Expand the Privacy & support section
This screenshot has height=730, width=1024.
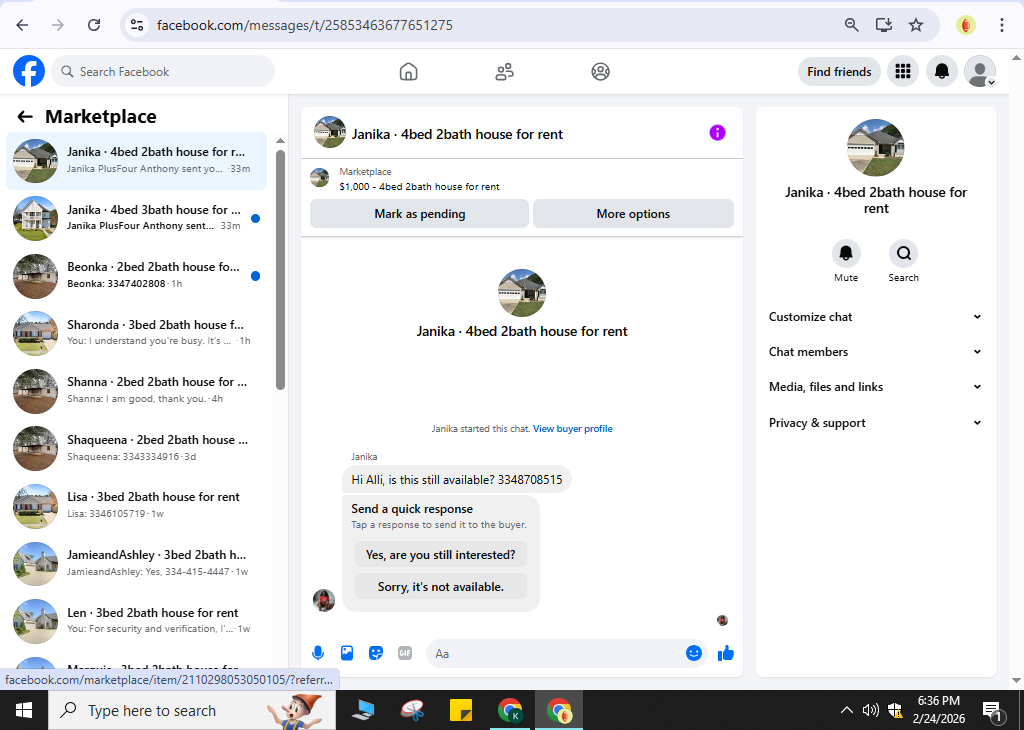(875, 423)
